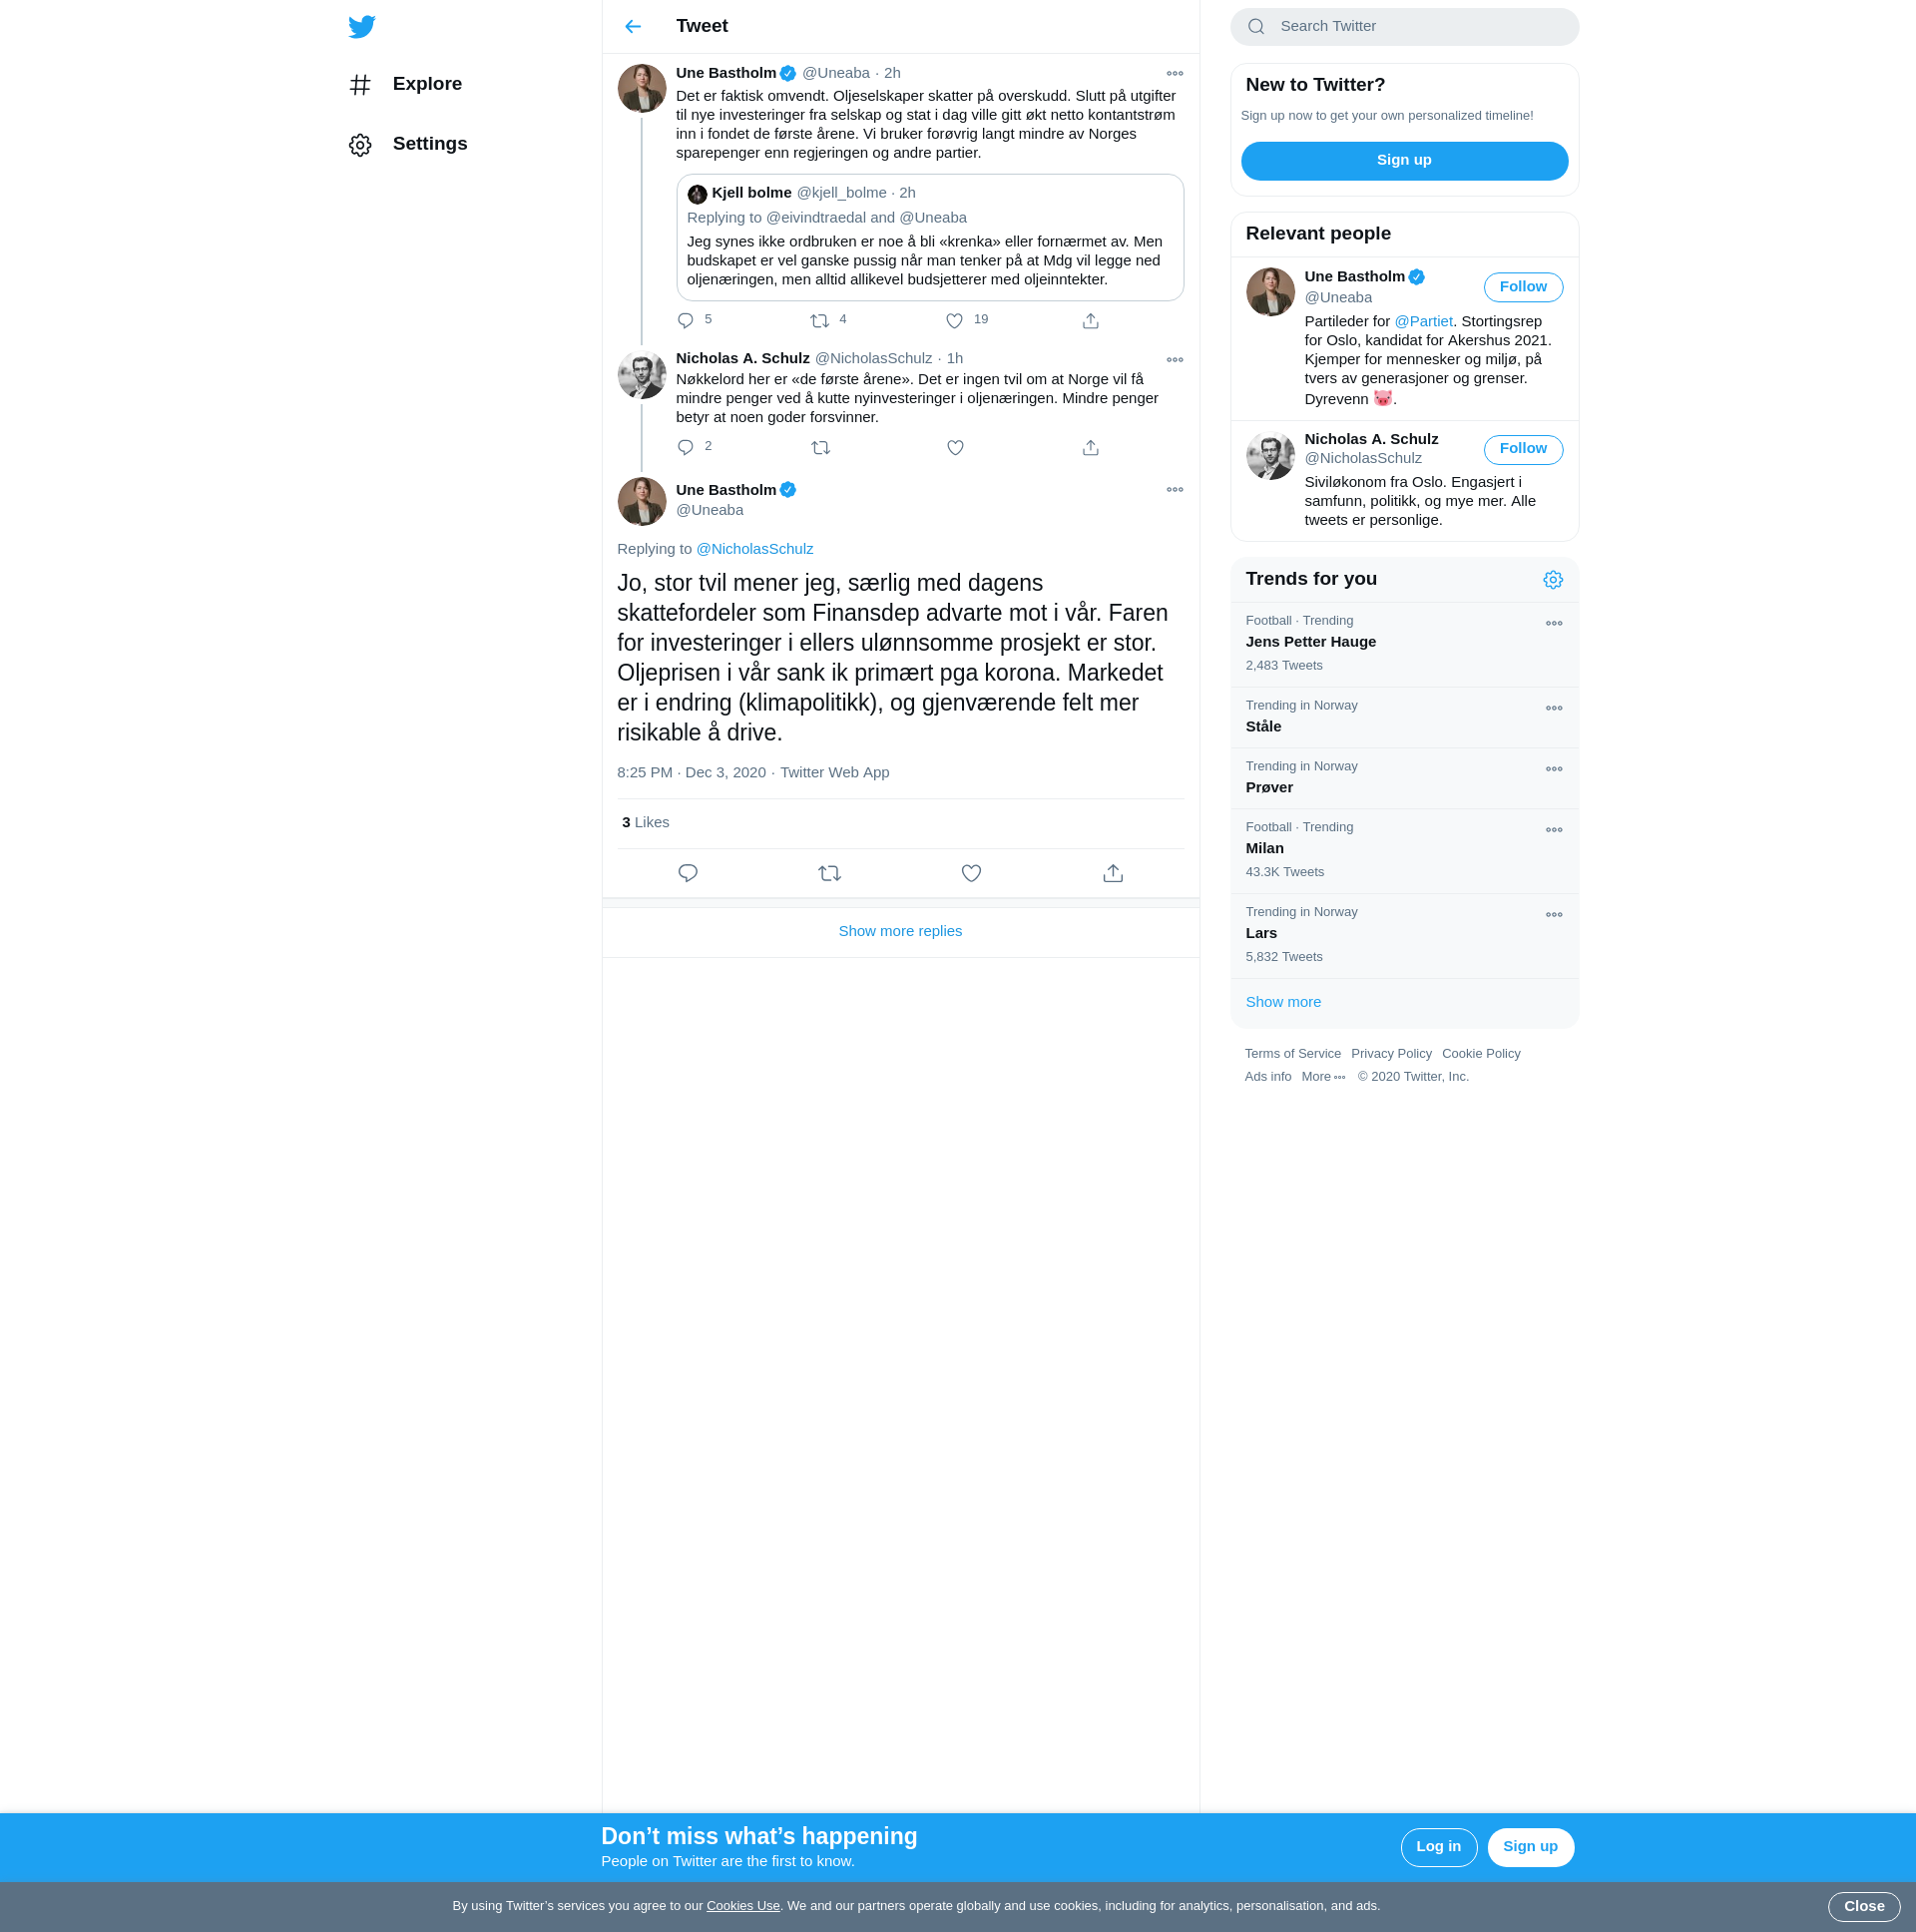Click Twitter Web App source label

point(834,773)
